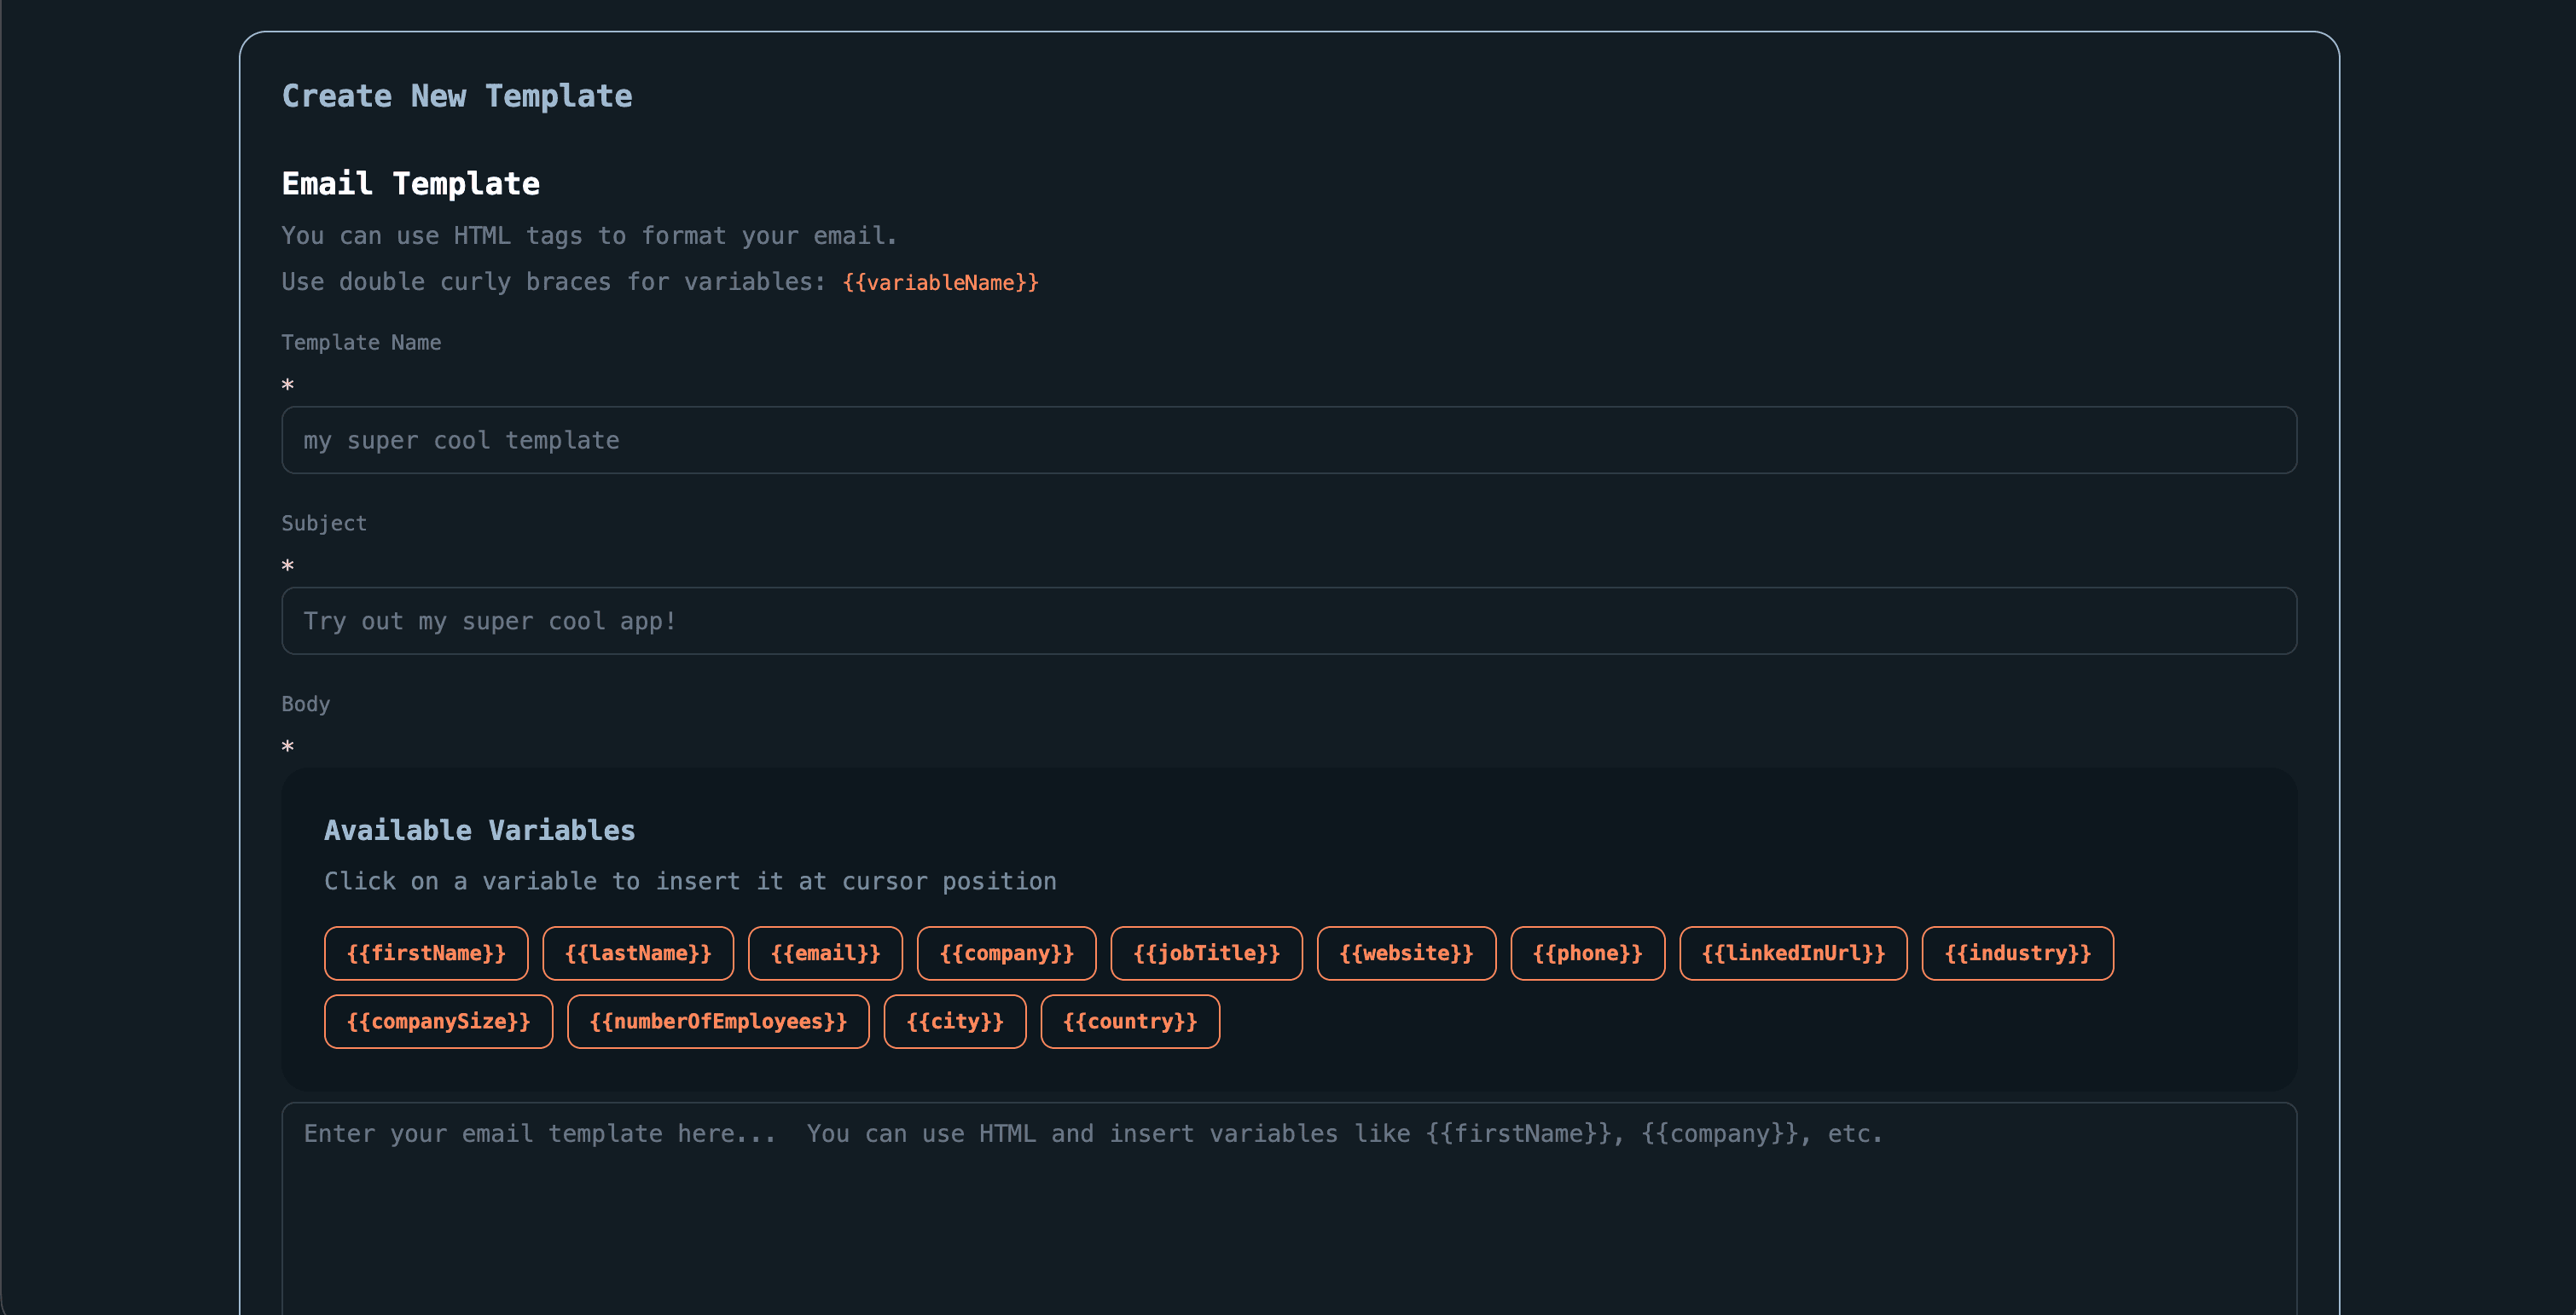Insert the {{companySize}} variable
The image size is (2576, 1315).
[437, 1021]
